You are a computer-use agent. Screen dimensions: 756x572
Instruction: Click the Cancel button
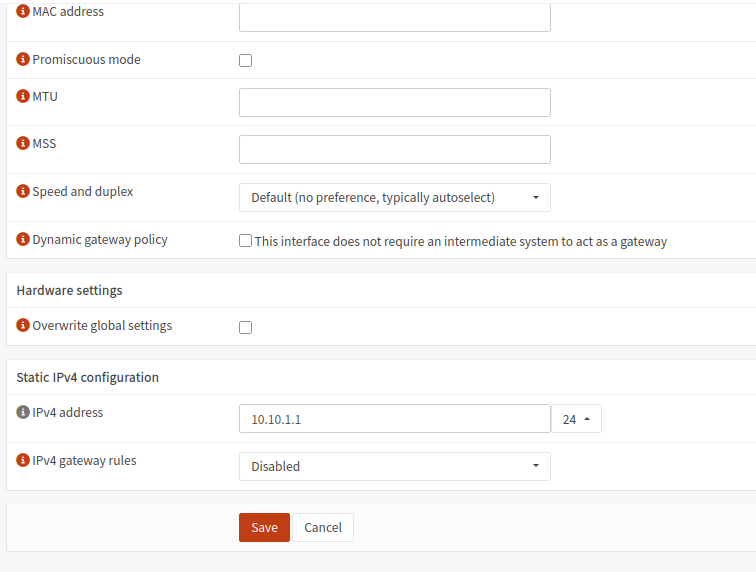[x=323, y=528]
